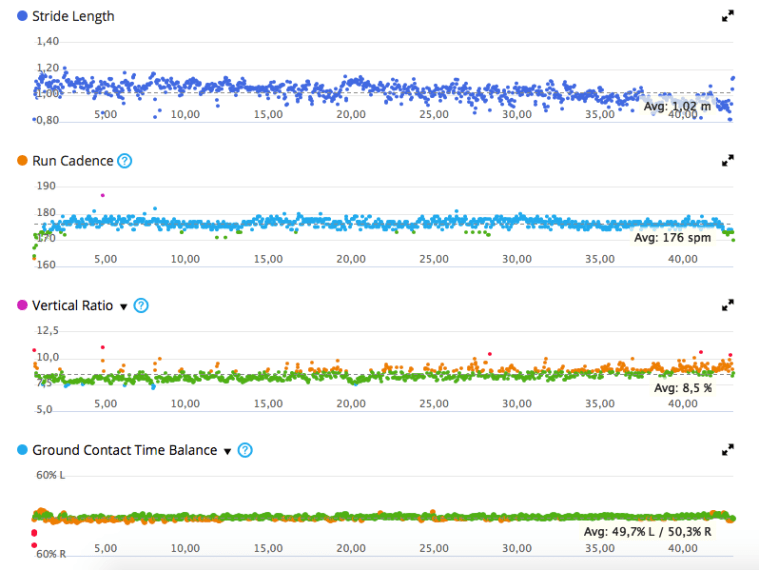759x570 pixels.
Task: Click the Avg: 8,5 % label
Action: (683, 387)
